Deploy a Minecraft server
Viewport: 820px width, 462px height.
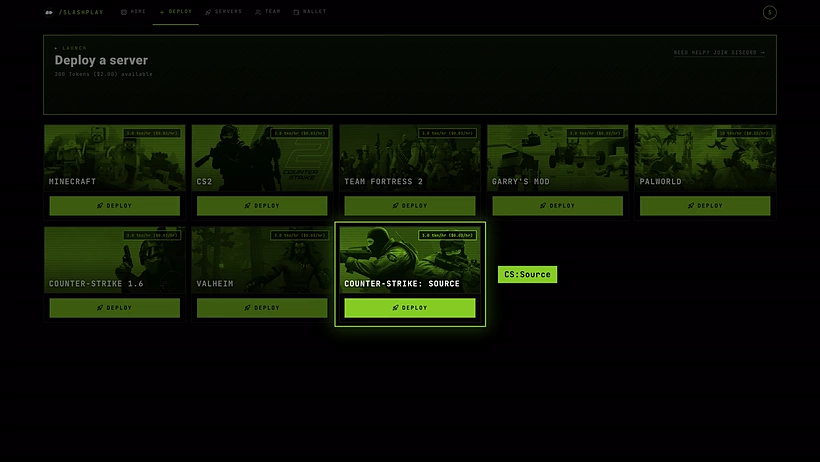coord(115,206)
